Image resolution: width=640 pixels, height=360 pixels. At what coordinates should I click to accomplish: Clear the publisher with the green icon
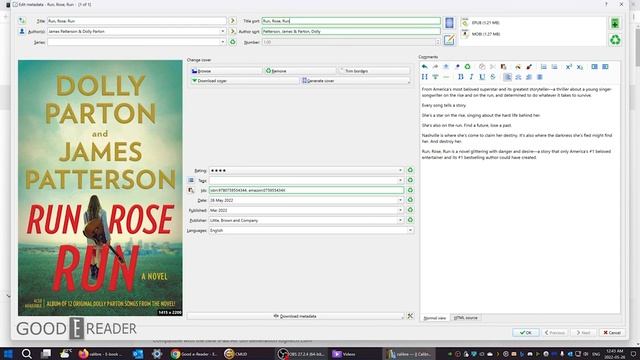pyautogui.click(x=410, y=220)
